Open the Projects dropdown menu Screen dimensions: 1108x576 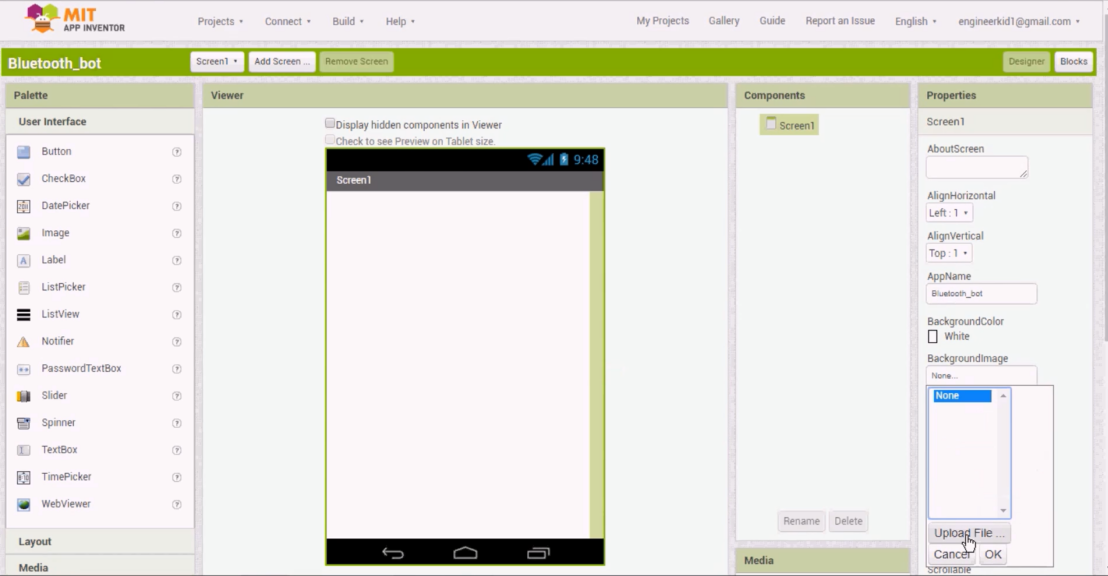220,21
